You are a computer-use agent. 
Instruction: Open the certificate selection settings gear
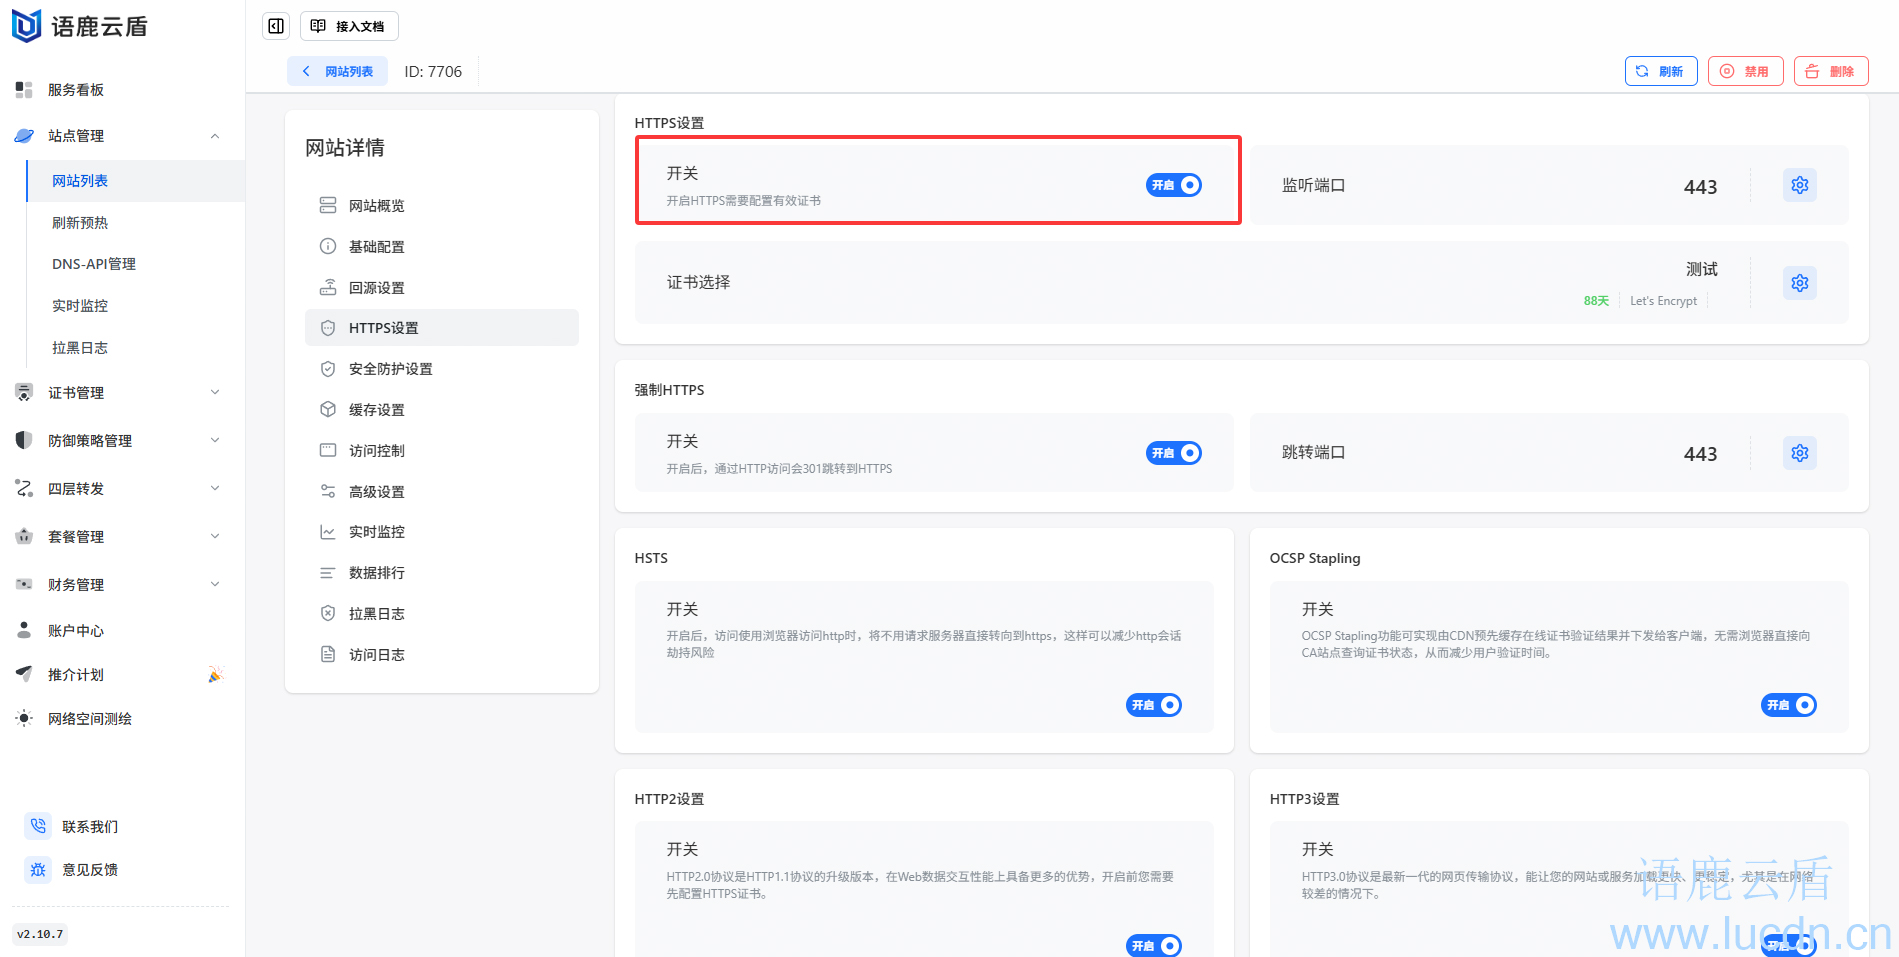1799,283
